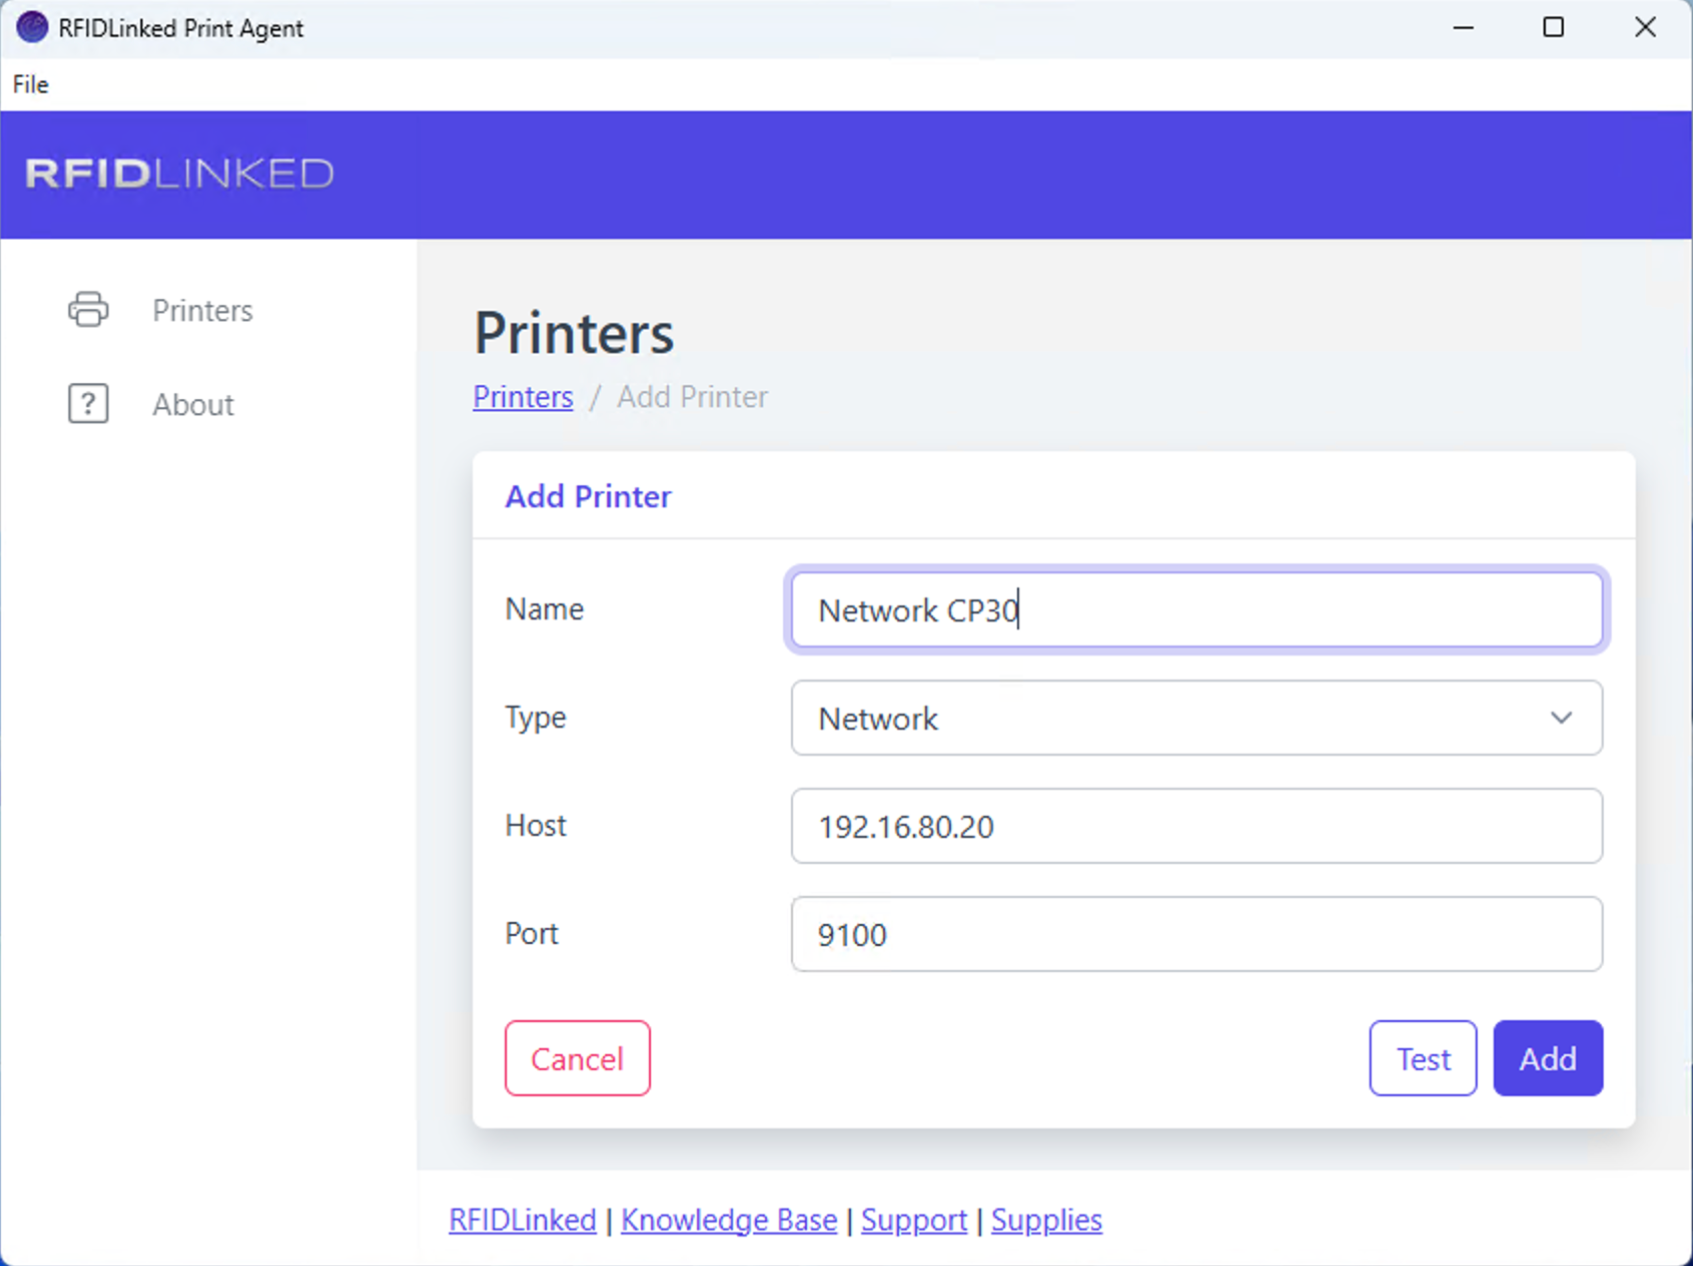Click the RFIDLinked app icon in title bar
Screen dimensions: 1693x1266
point(32,27)
